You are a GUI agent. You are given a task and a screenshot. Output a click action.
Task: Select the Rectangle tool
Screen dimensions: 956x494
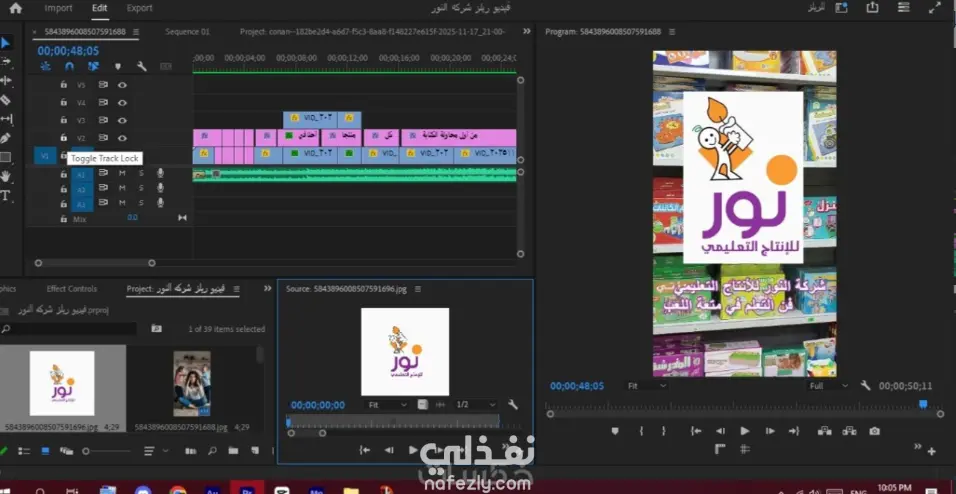(5, 157)
